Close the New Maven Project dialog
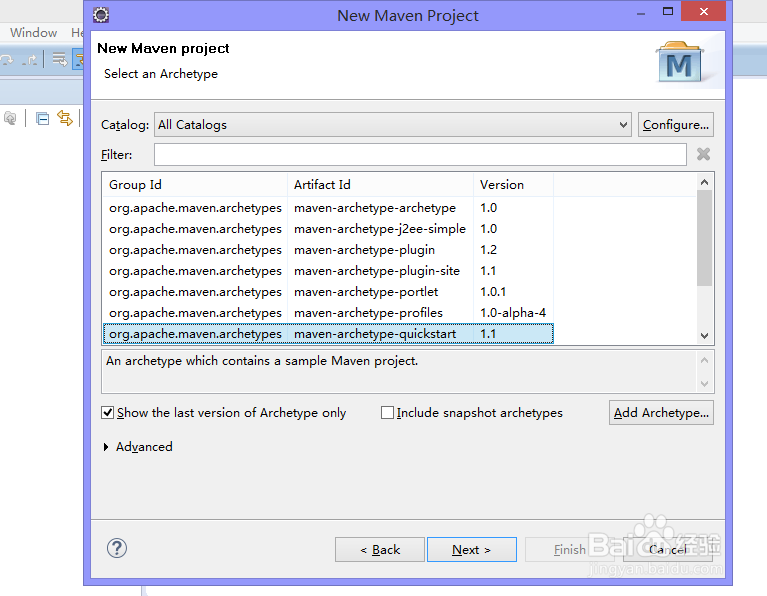767x596 pixels. point(703,11)
